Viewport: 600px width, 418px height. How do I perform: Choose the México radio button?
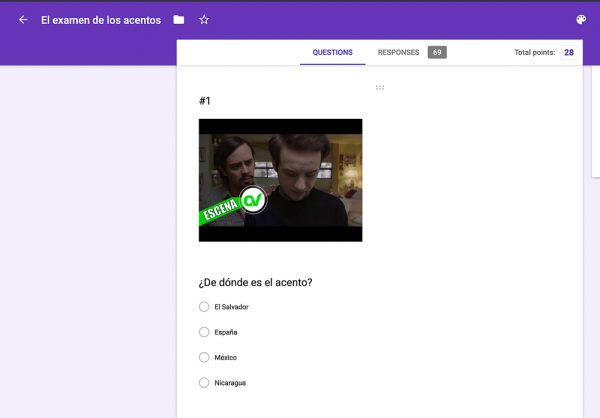(x=204, y=357)
